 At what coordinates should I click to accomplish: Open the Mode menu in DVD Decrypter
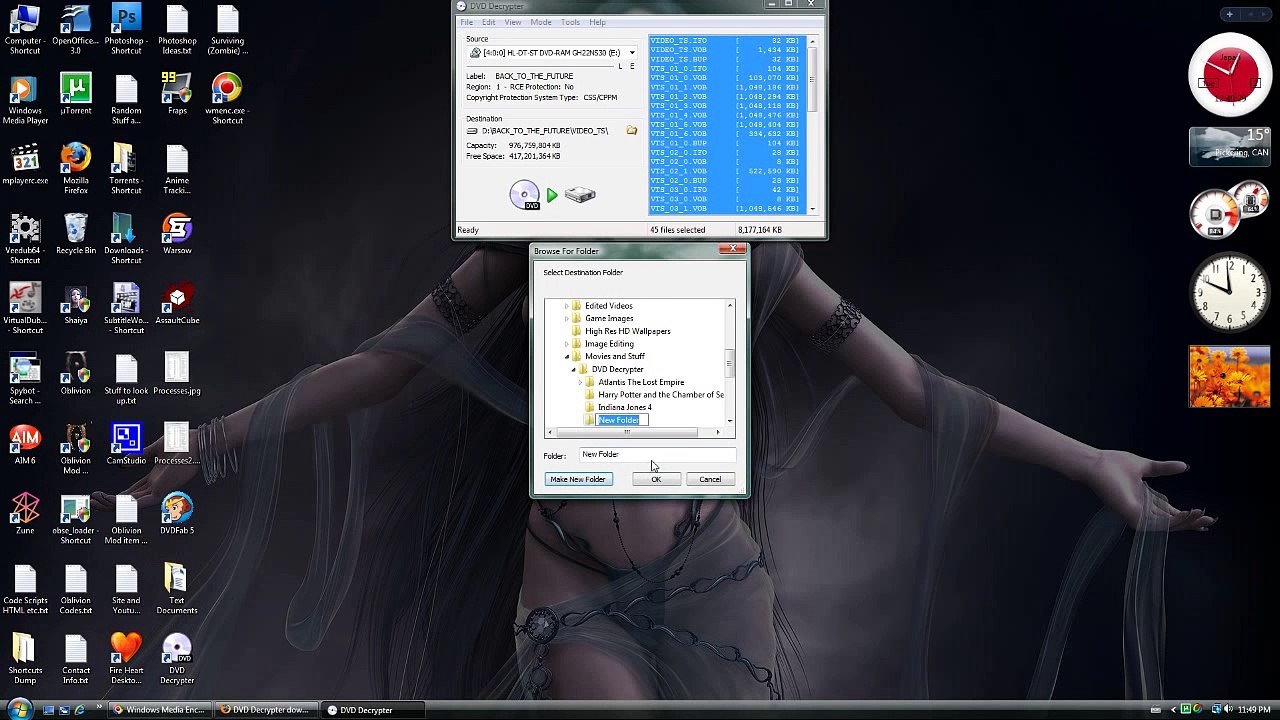click(541, 22)
